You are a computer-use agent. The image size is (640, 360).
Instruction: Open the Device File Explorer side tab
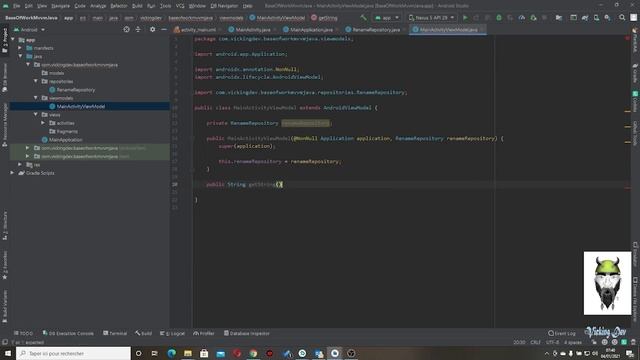click(x=635, y=300)
